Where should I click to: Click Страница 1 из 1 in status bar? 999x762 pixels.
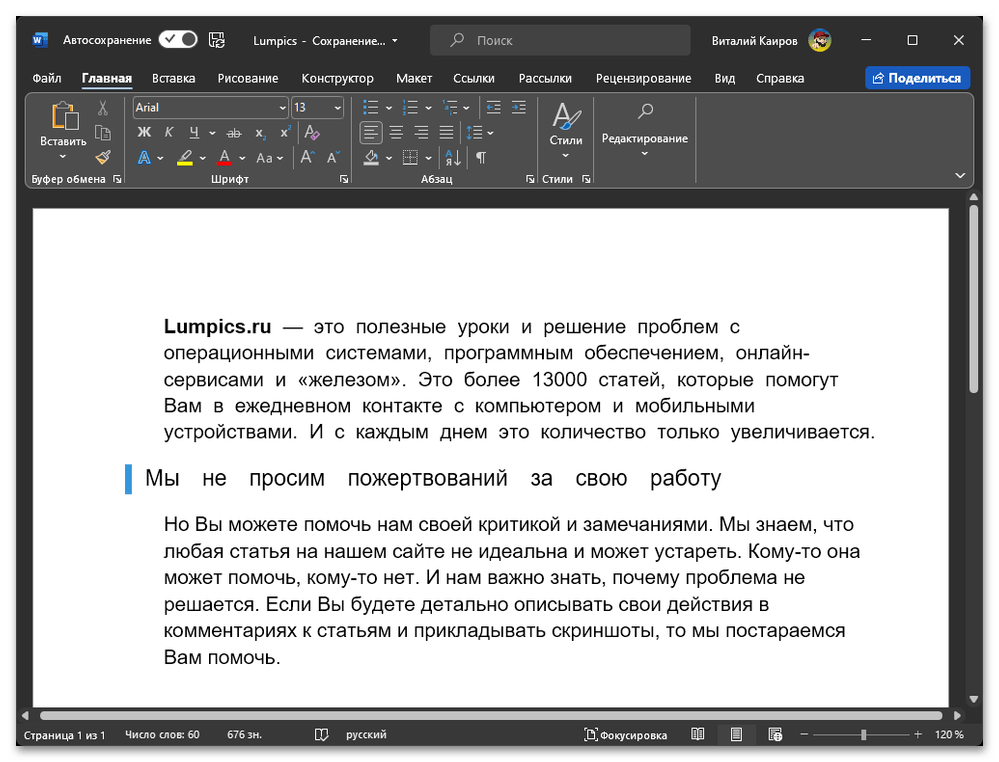click(x=64, y=735)
